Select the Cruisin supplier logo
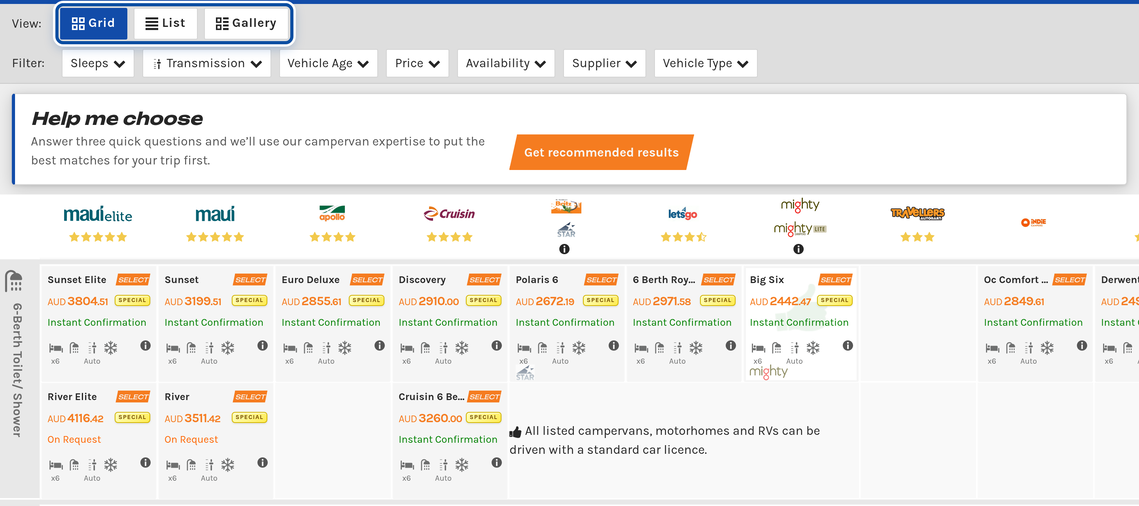The height and width of the screenshot is (506, 1139). click(449, 213)
